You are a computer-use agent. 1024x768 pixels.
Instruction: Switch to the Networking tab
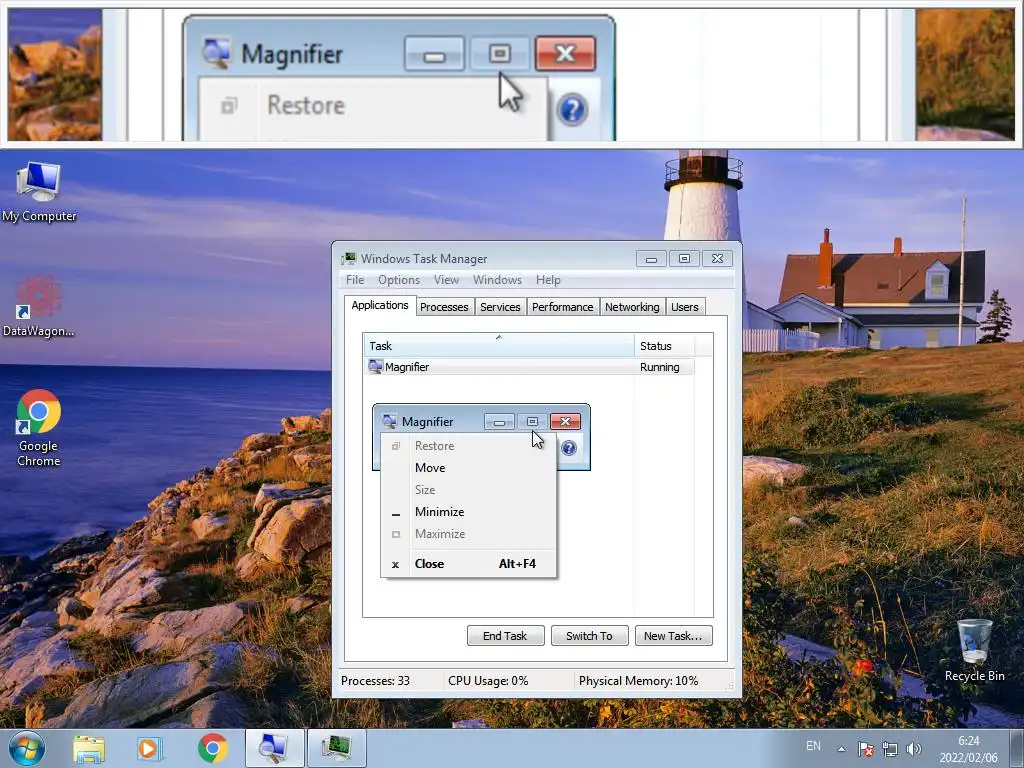[x=632, y=307]
